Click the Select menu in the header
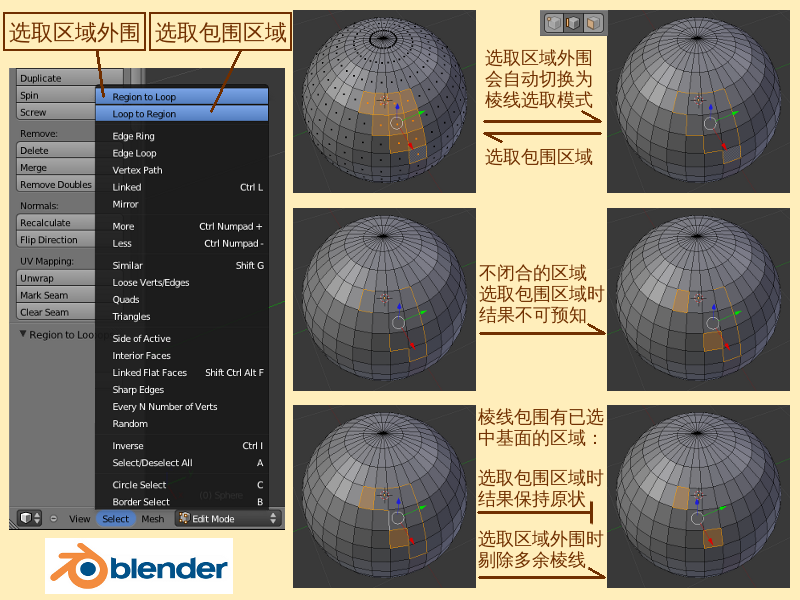The height and width of the screenshot is (600, 800). point(115,519)
